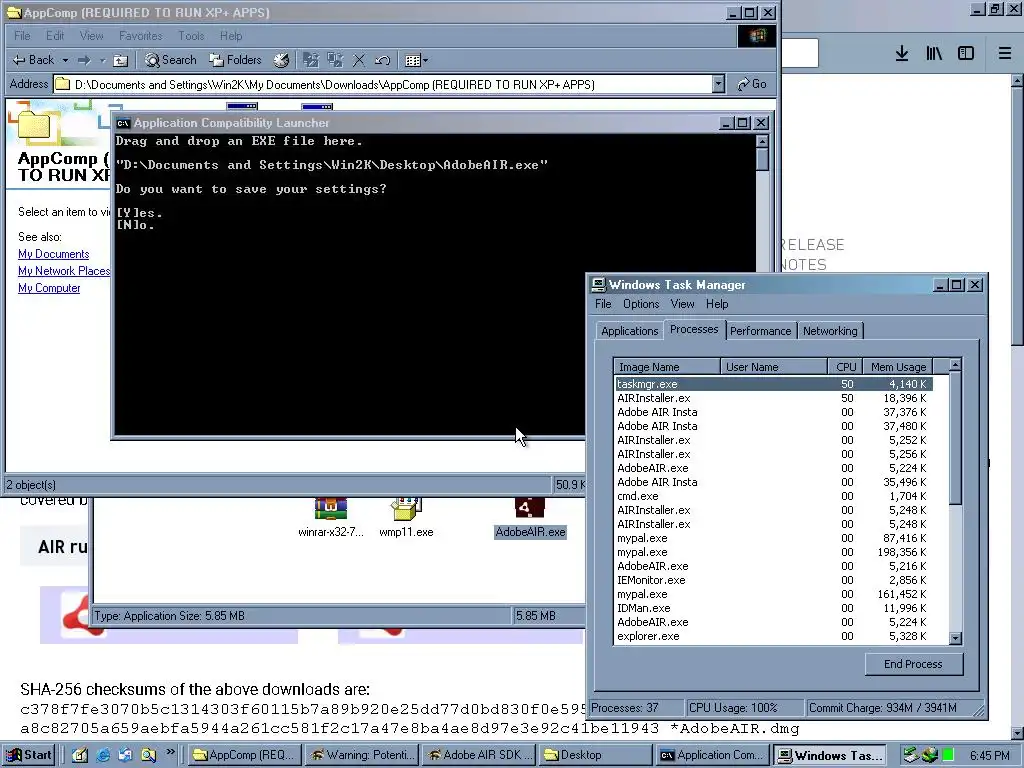Viewport: 1024px width, 768px height.
Task: Select the IDMan.exe process row
Action: [774, 608]
